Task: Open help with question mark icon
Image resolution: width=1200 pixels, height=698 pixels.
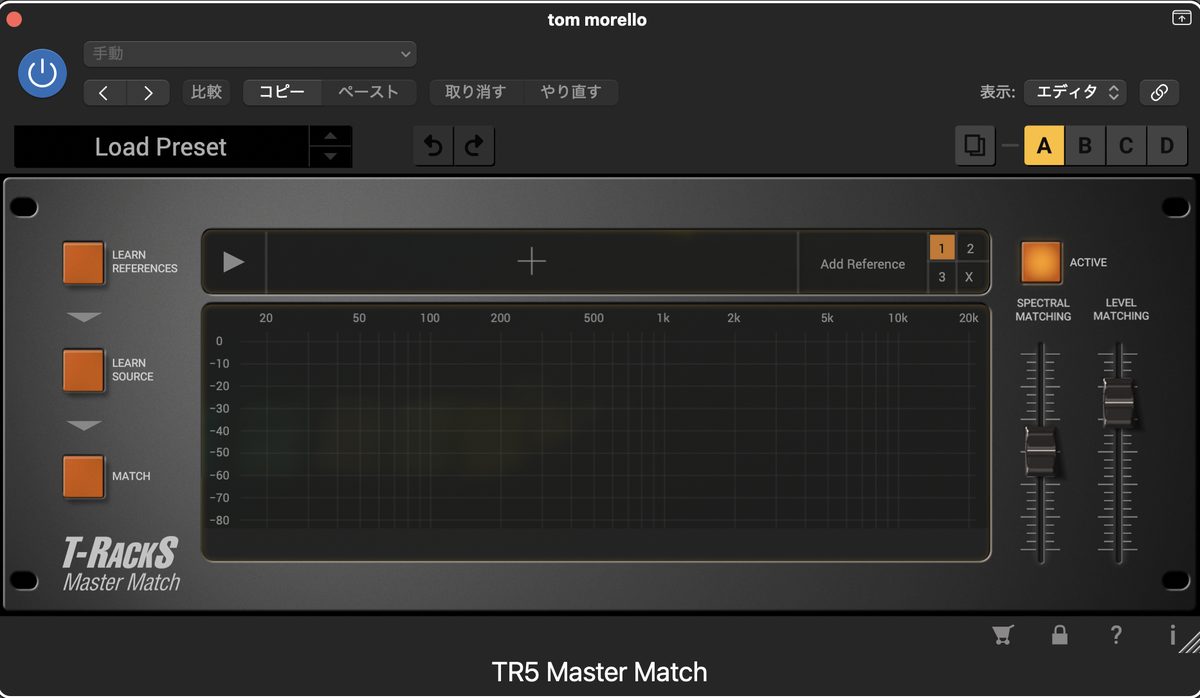Action: coord(1116,635)
